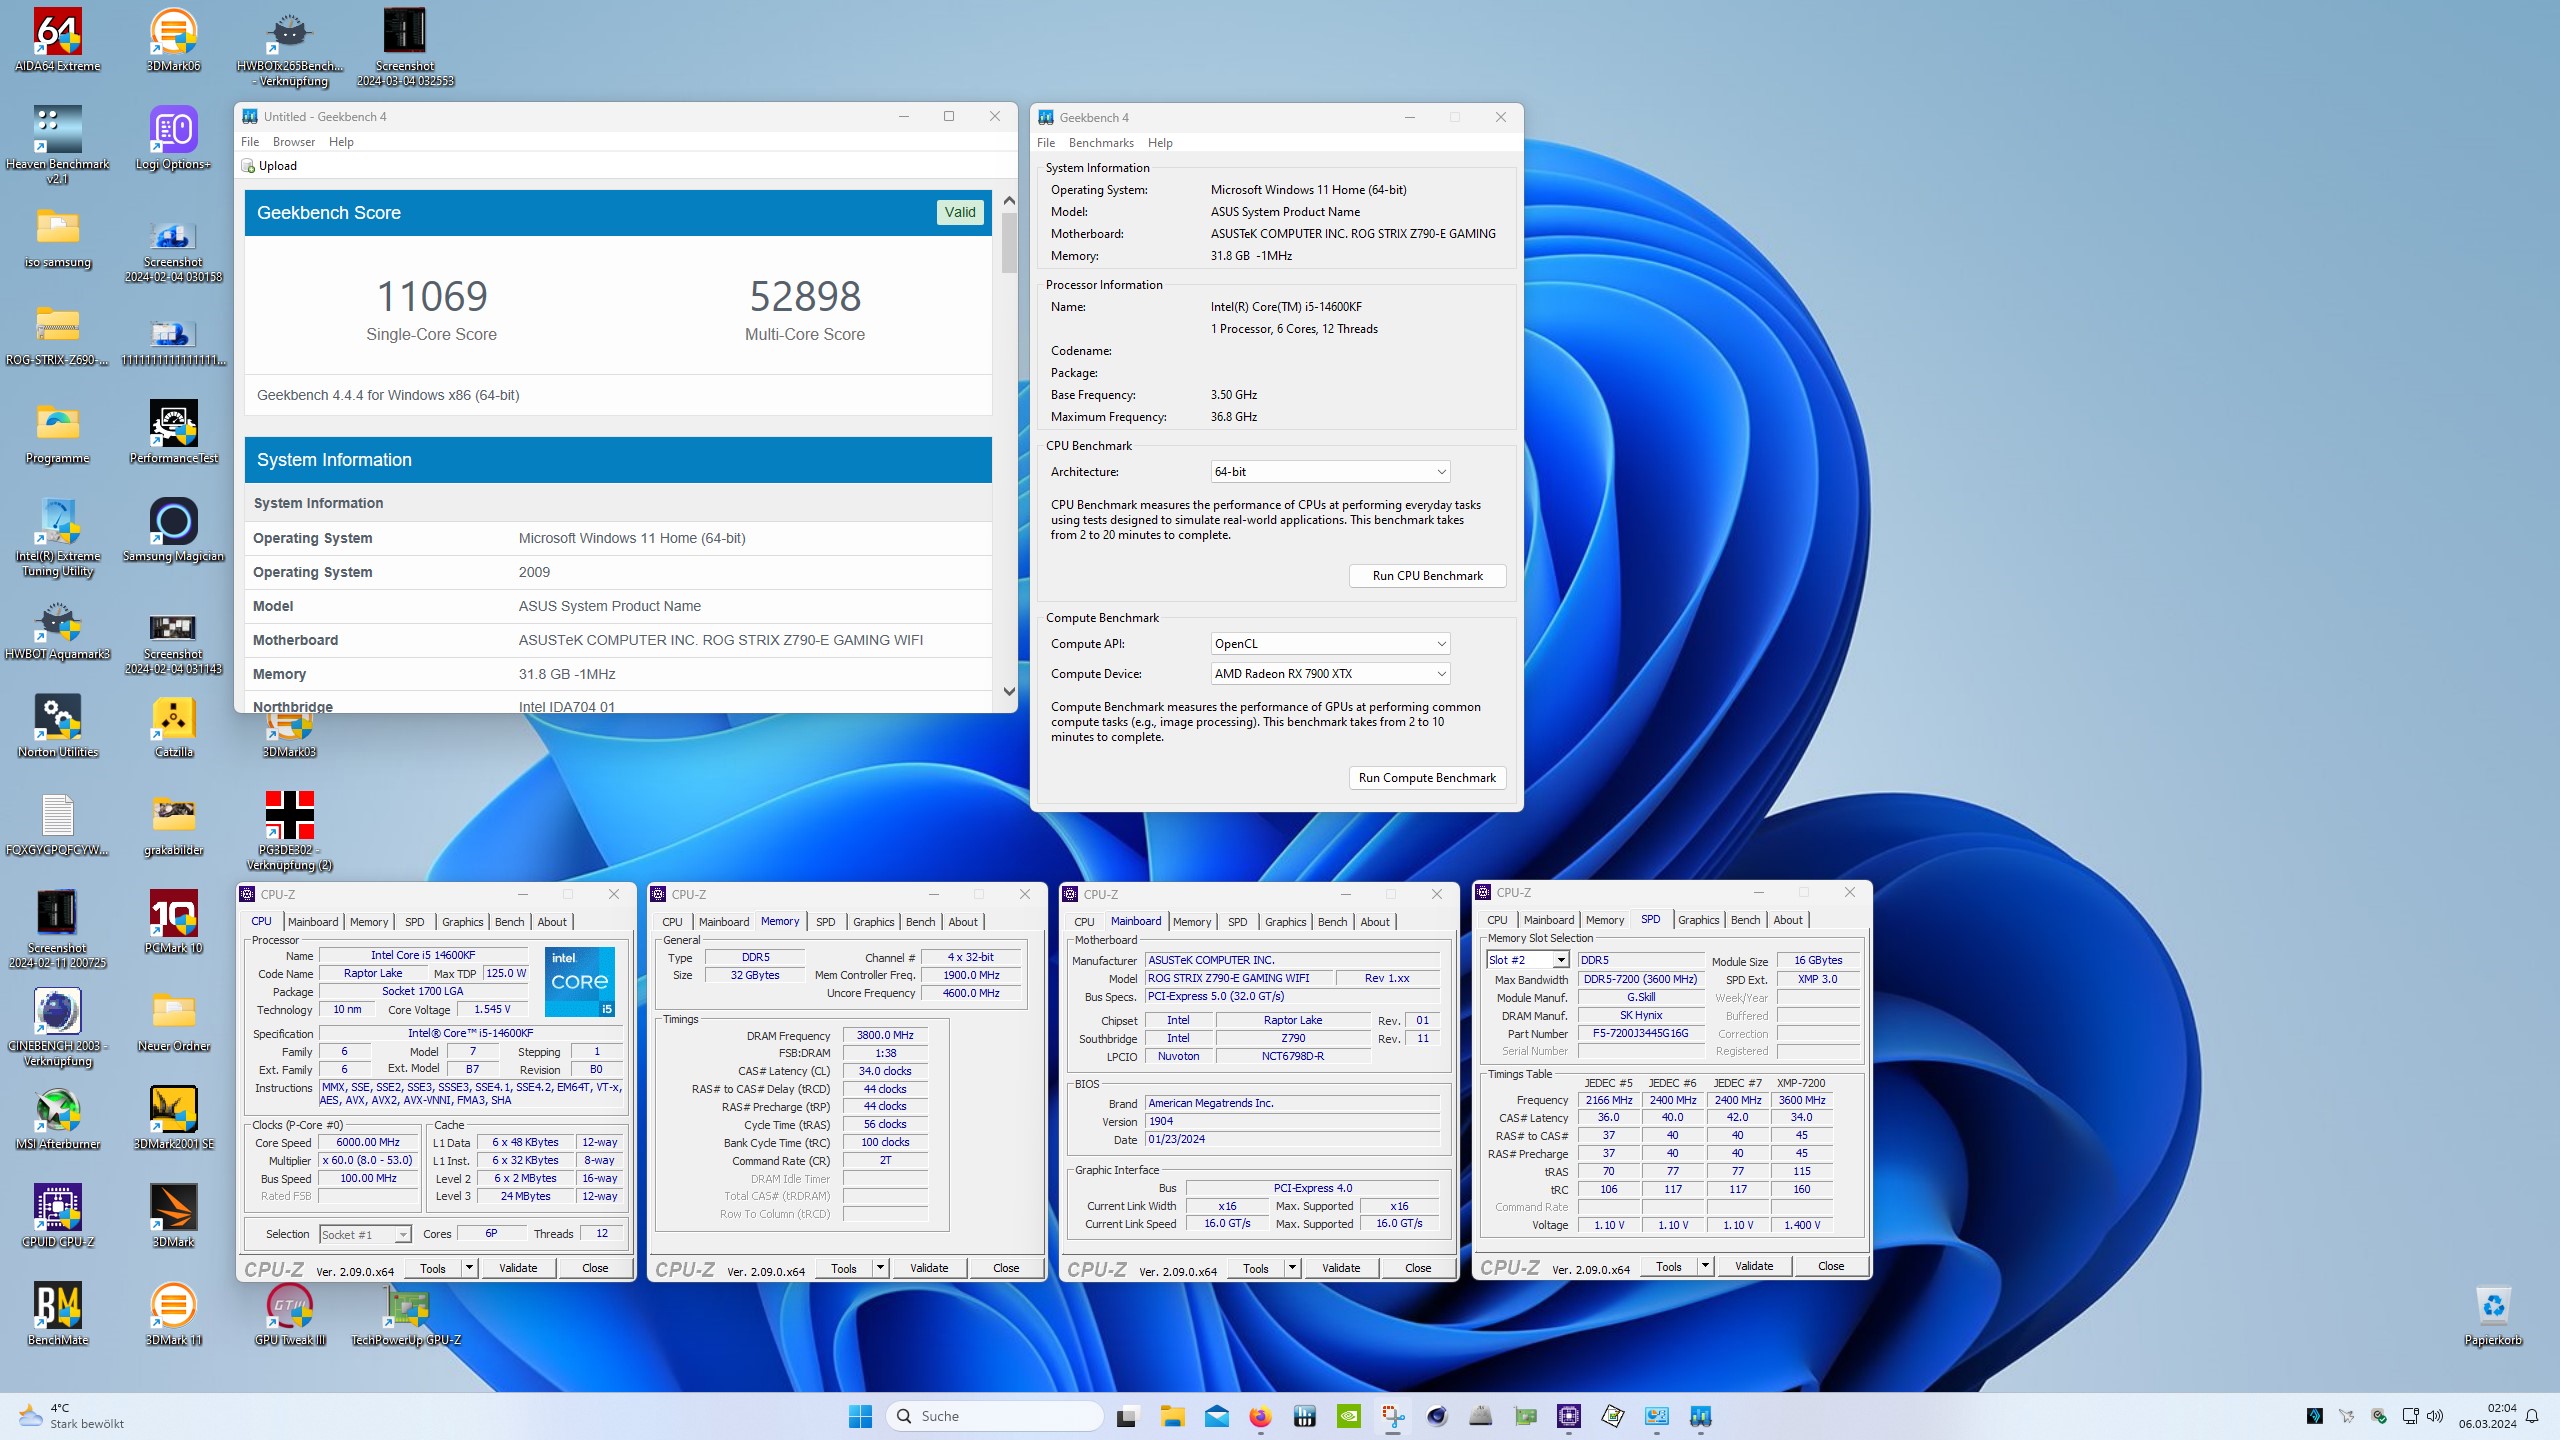Screen dimensions: 2560x1440
Task: Open Papierkorb recycle bin
Action: pos(2493,1314)
